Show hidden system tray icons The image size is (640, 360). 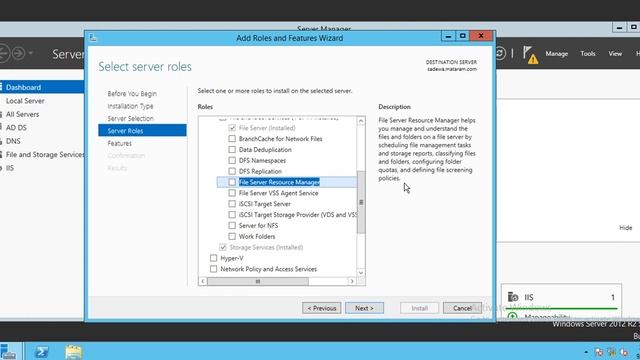pyautogui.click(x=586, y=352)
